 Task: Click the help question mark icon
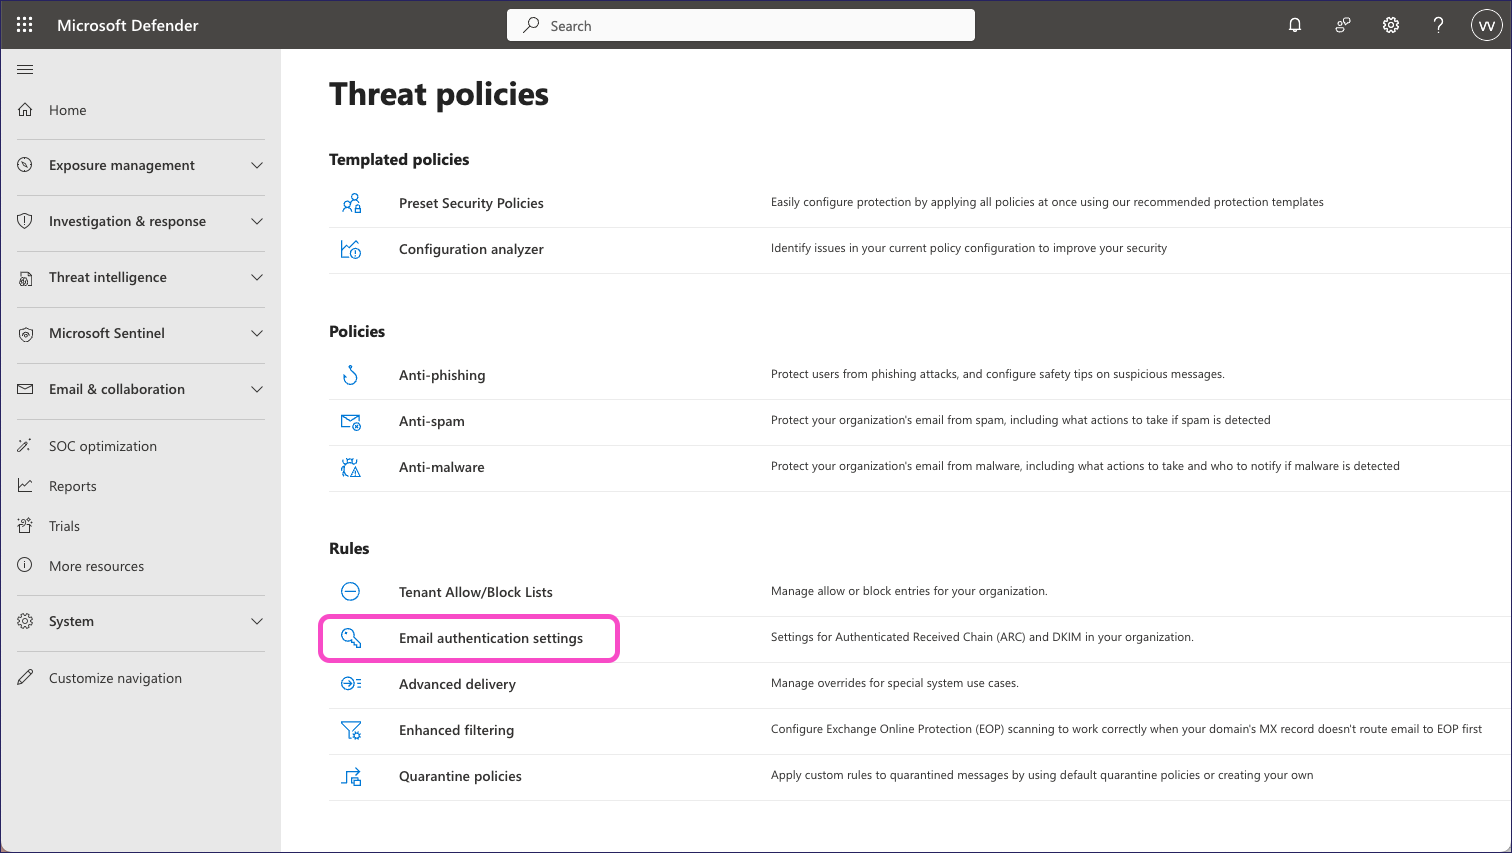click(x=1438, y=25)
